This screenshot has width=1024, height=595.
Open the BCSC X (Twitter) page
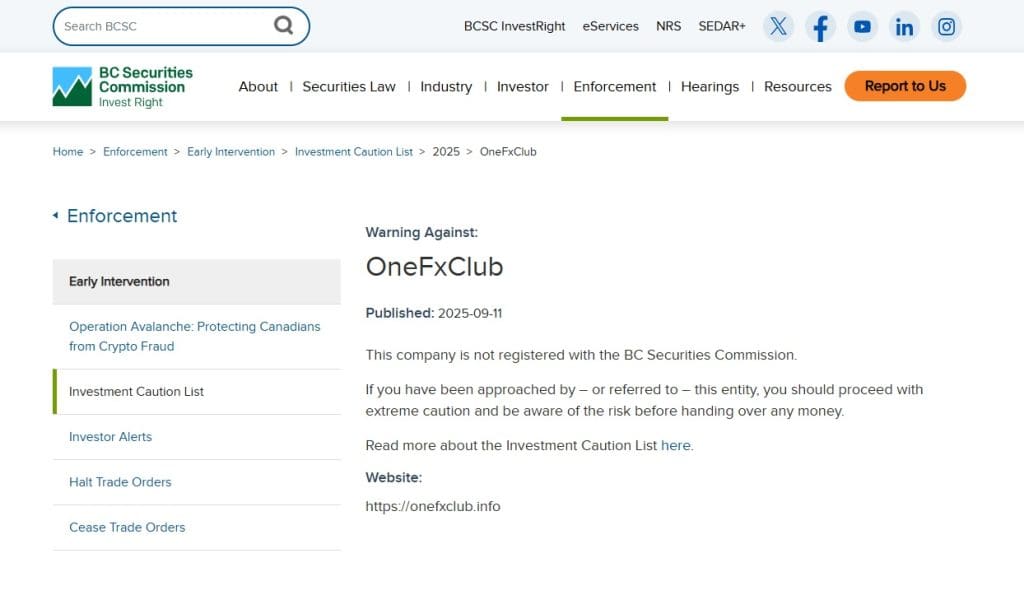778,27
